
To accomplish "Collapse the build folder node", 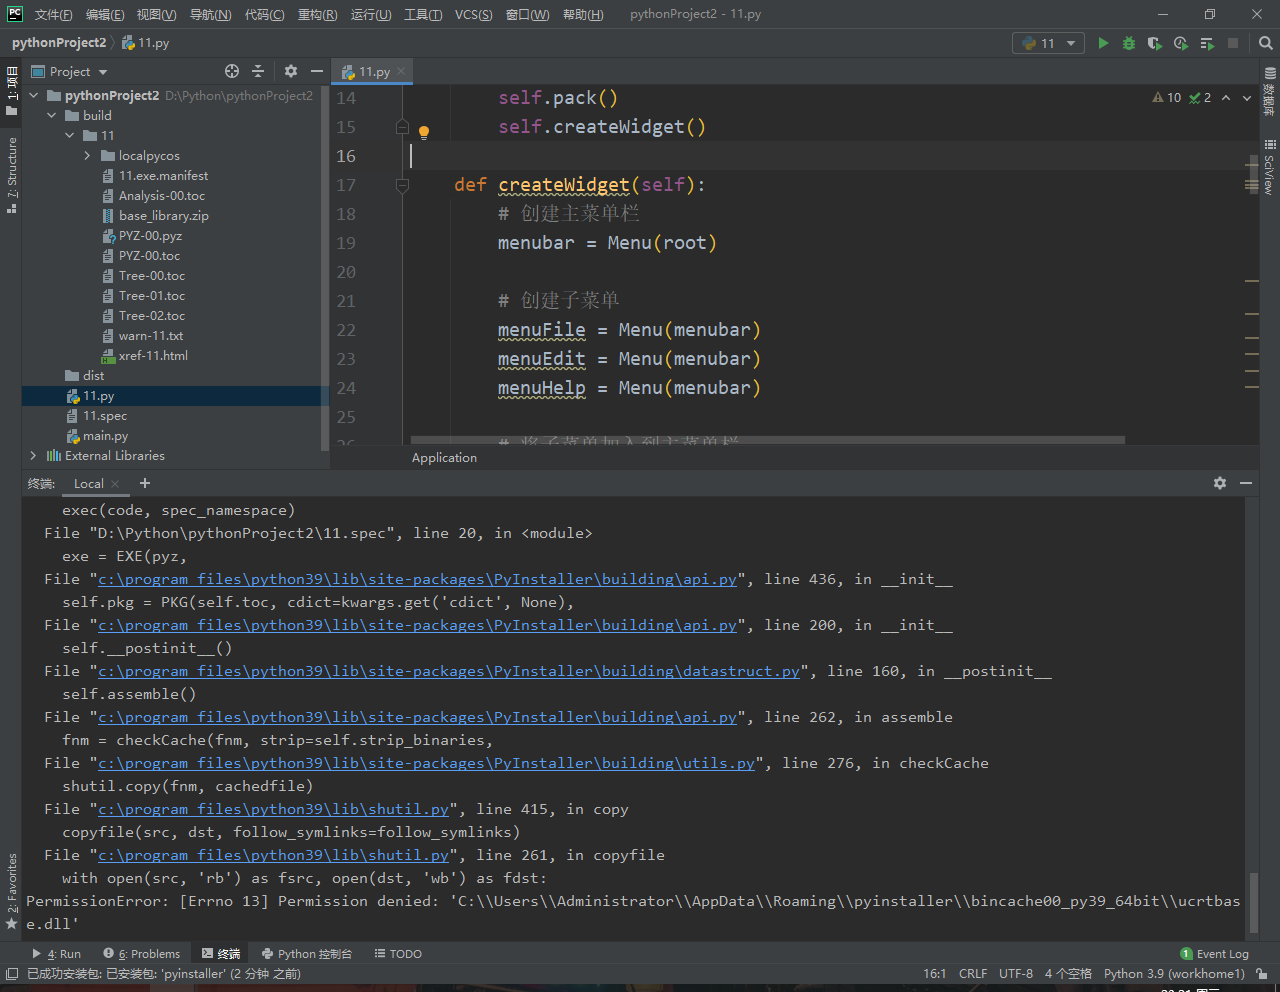I will (52, 116).
